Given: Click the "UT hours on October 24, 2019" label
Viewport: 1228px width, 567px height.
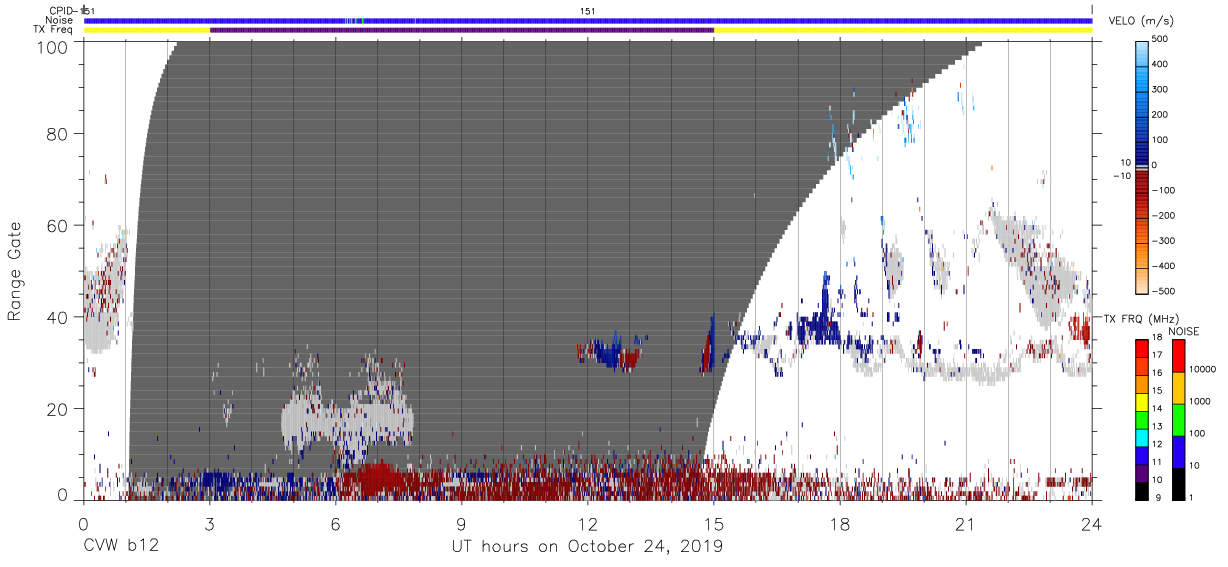Looking at the screenshot, I should [587, 547].
